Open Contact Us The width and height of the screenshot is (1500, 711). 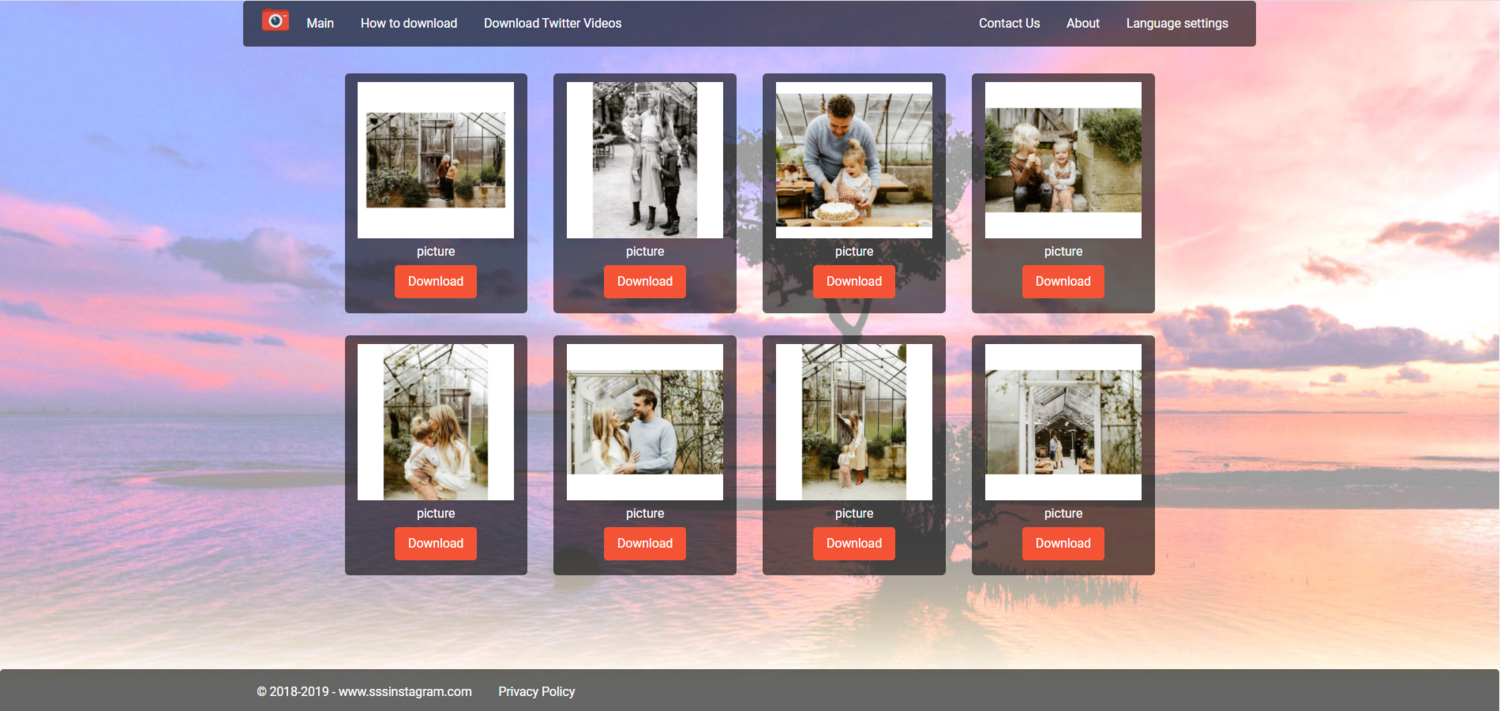(x=1009, y=22)
